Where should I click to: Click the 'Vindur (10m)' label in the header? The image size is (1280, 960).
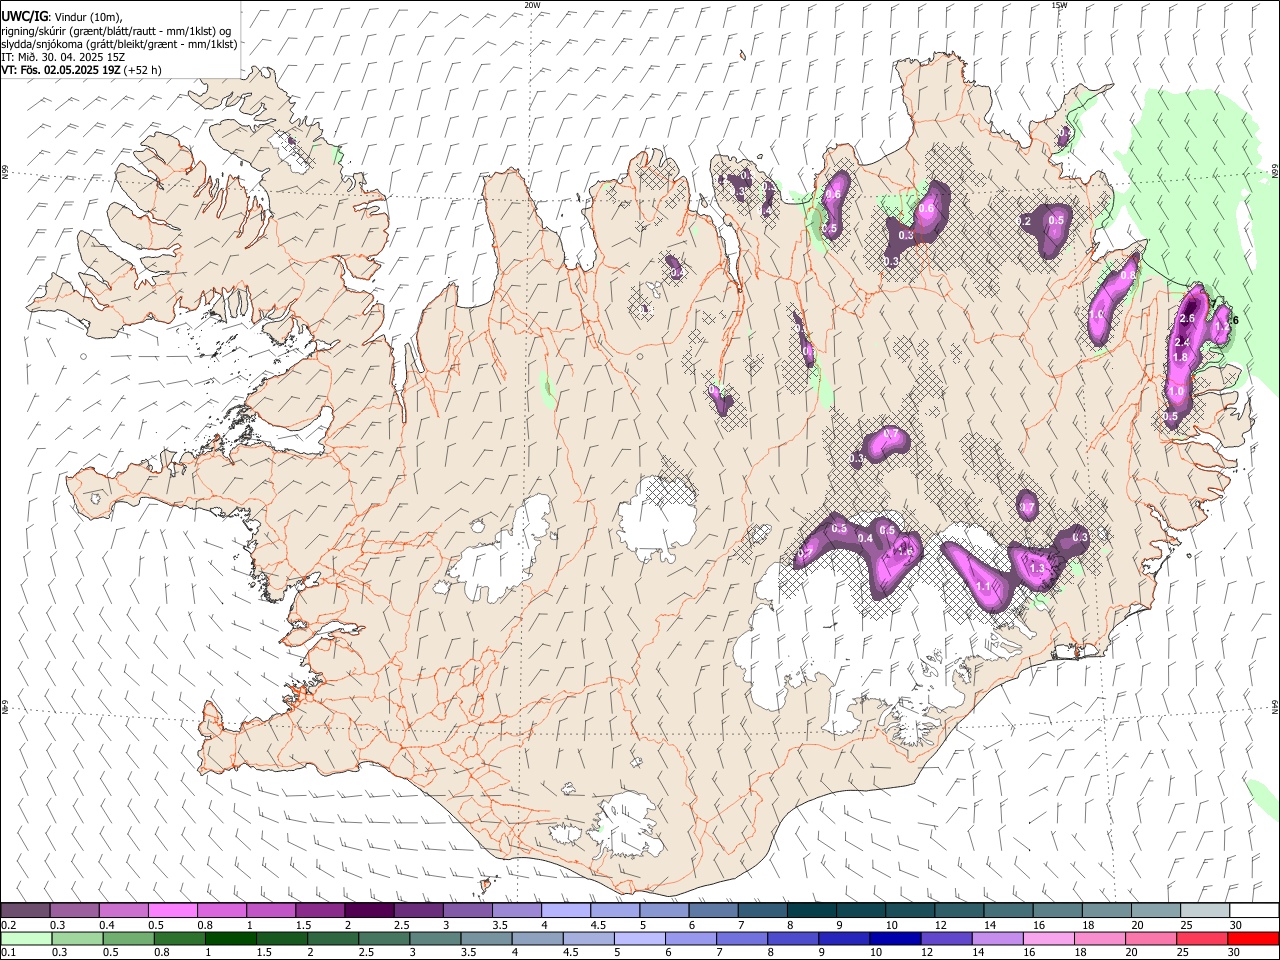click(x=89, y=16)
